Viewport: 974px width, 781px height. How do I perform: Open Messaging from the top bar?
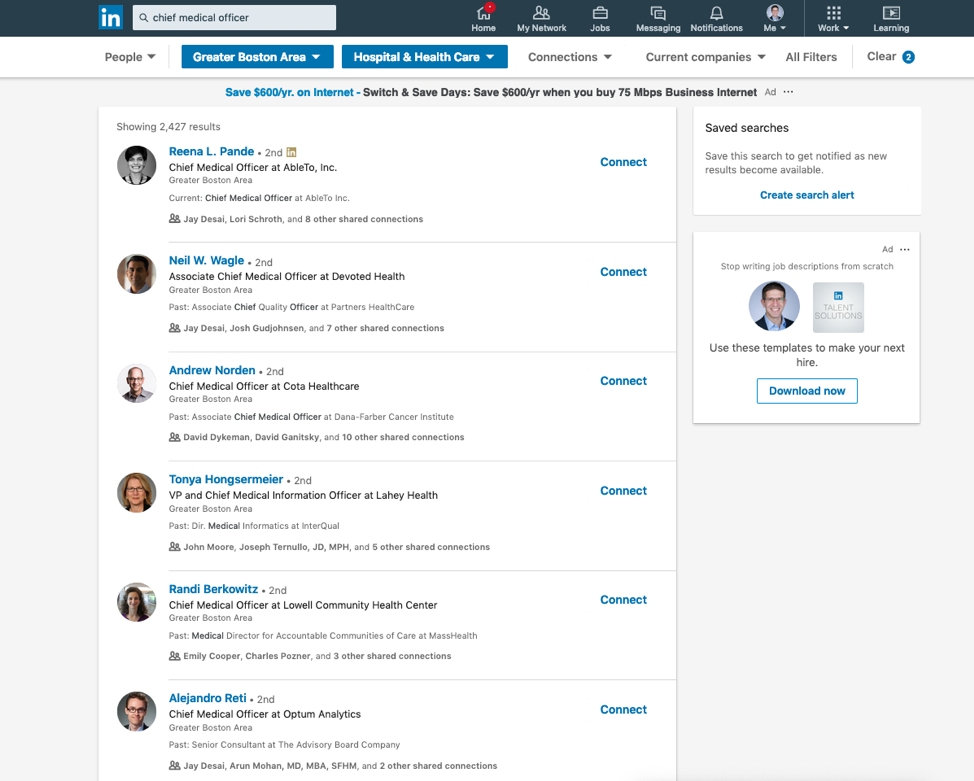point(657,18)
